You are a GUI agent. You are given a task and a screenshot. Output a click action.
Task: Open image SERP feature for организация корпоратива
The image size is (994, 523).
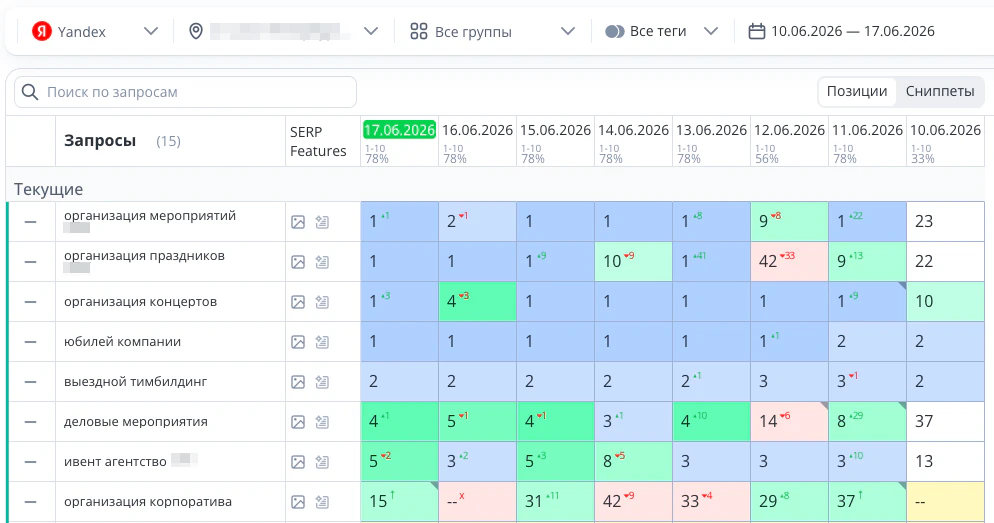(298, 501)
